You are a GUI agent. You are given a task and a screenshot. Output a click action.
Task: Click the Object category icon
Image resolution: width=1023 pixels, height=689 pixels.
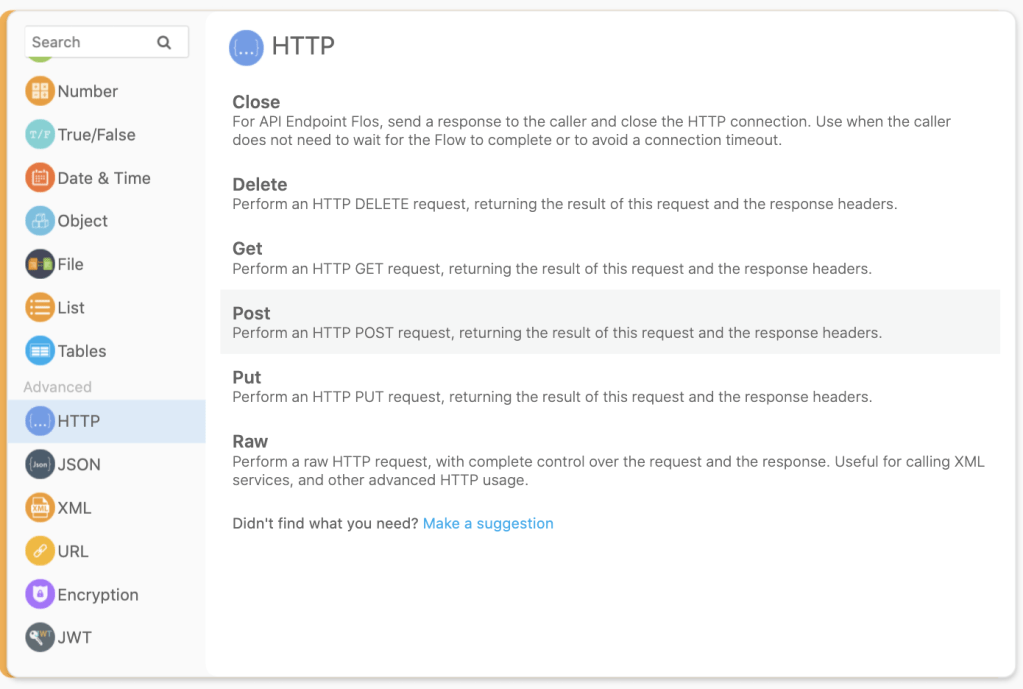[40, 221]
